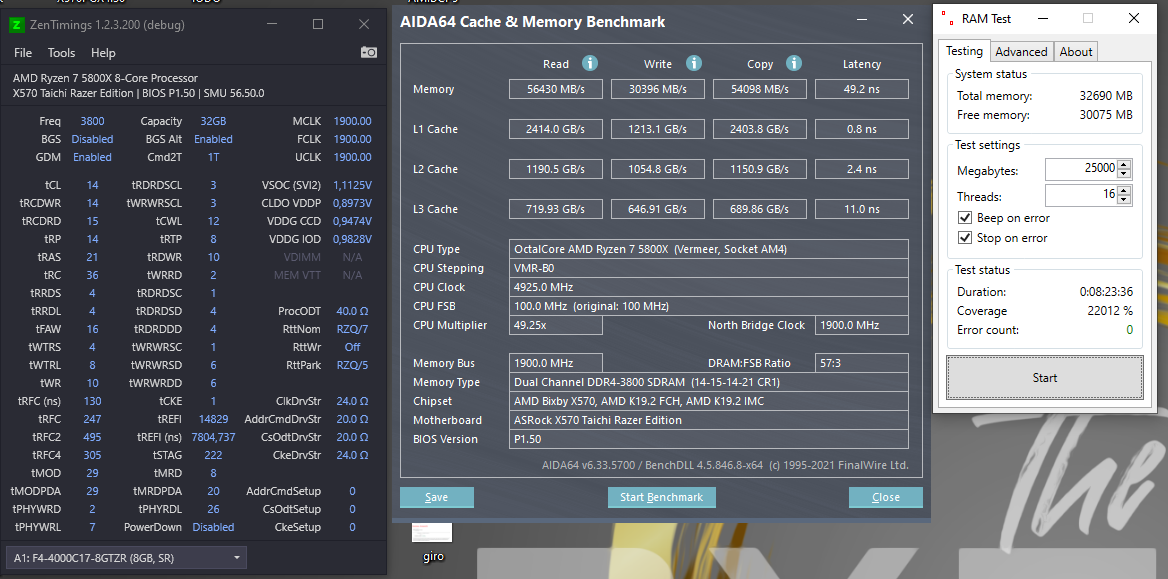
Task: Click Memory Read value 56430 MB/s
Action: [556, 89]
